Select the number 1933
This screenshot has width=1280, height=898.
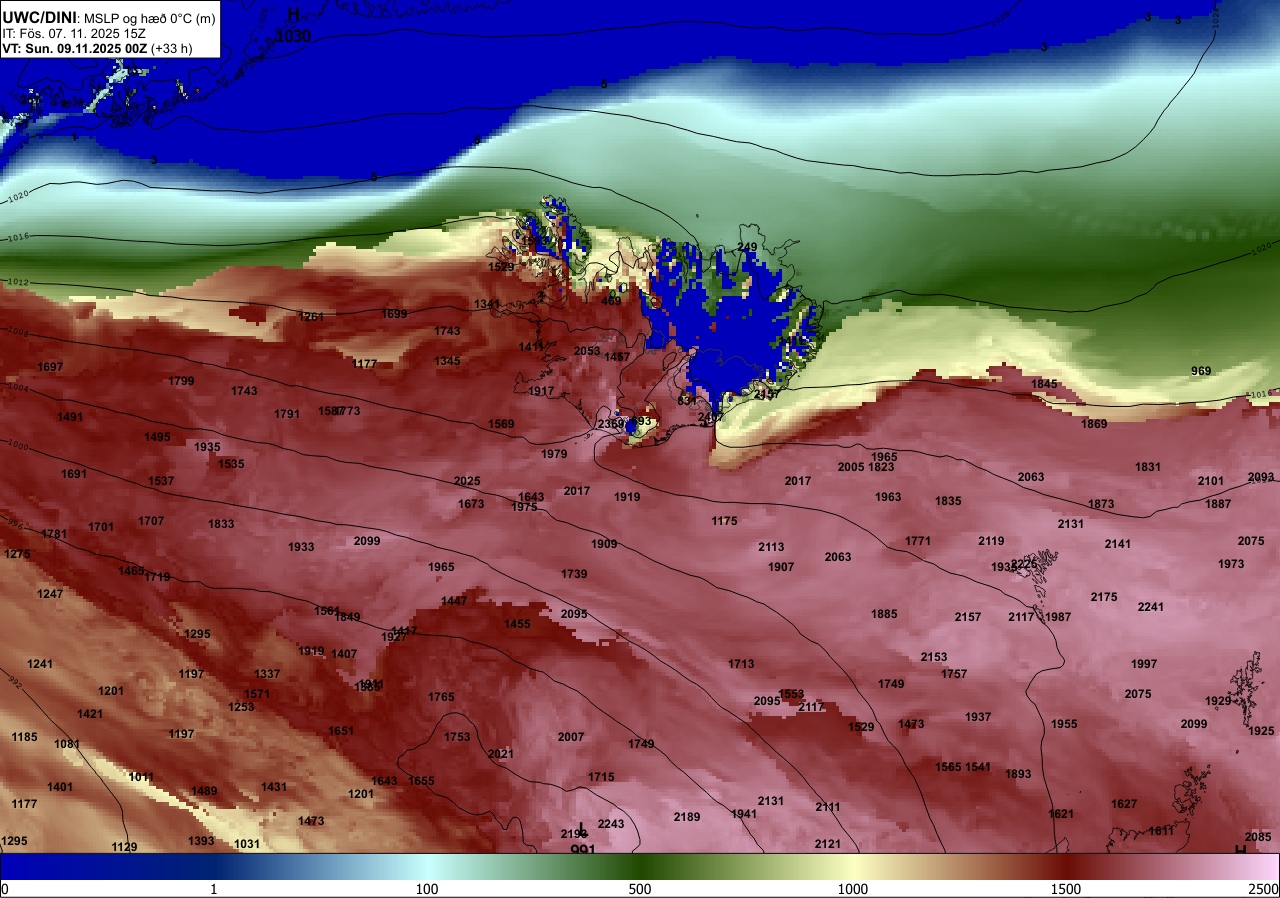click(x=301, y=547)
